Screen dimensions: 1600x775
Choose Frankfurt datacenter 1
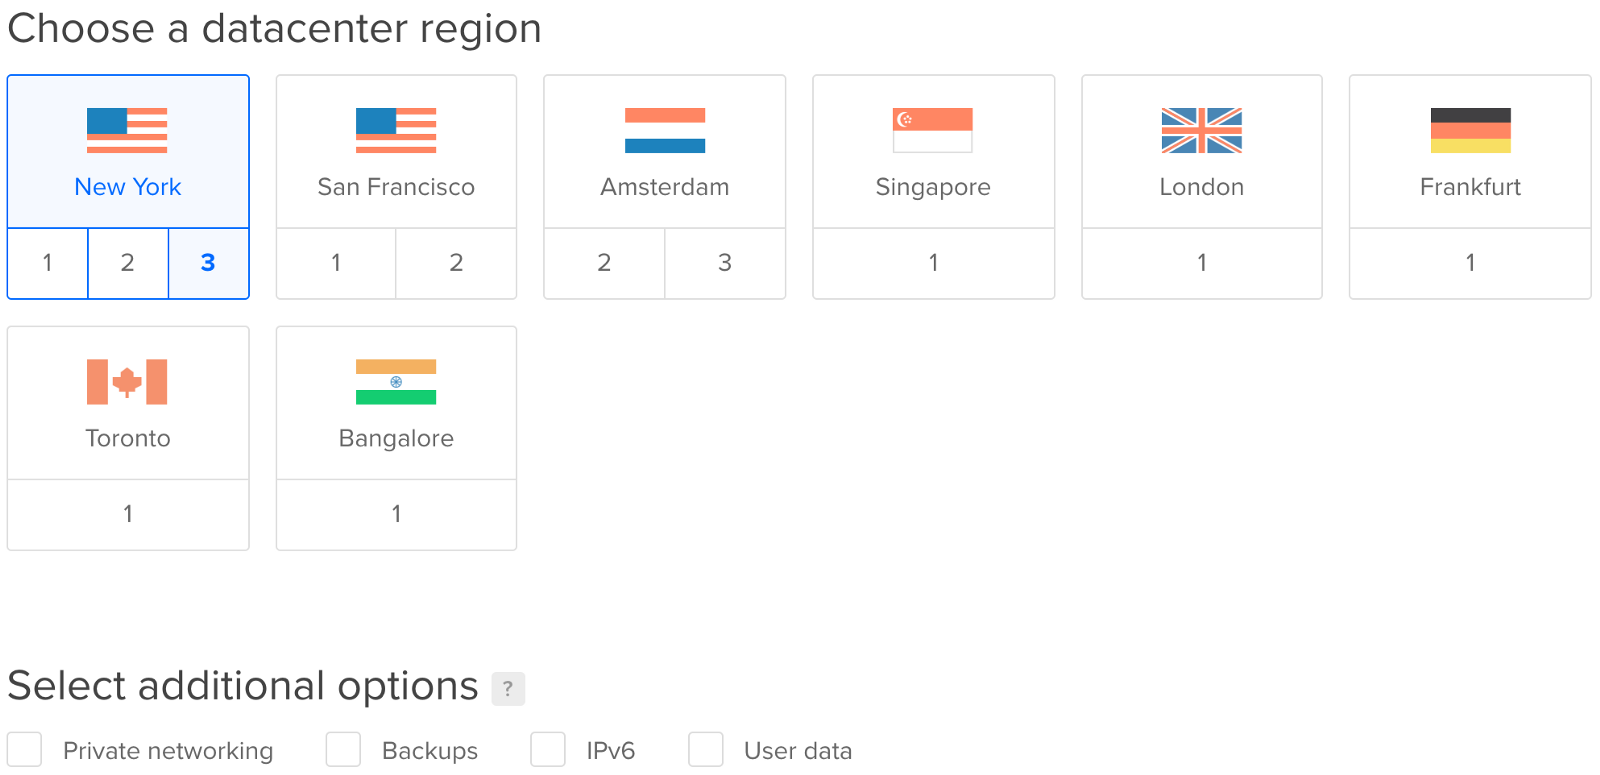click(1470, 263)
